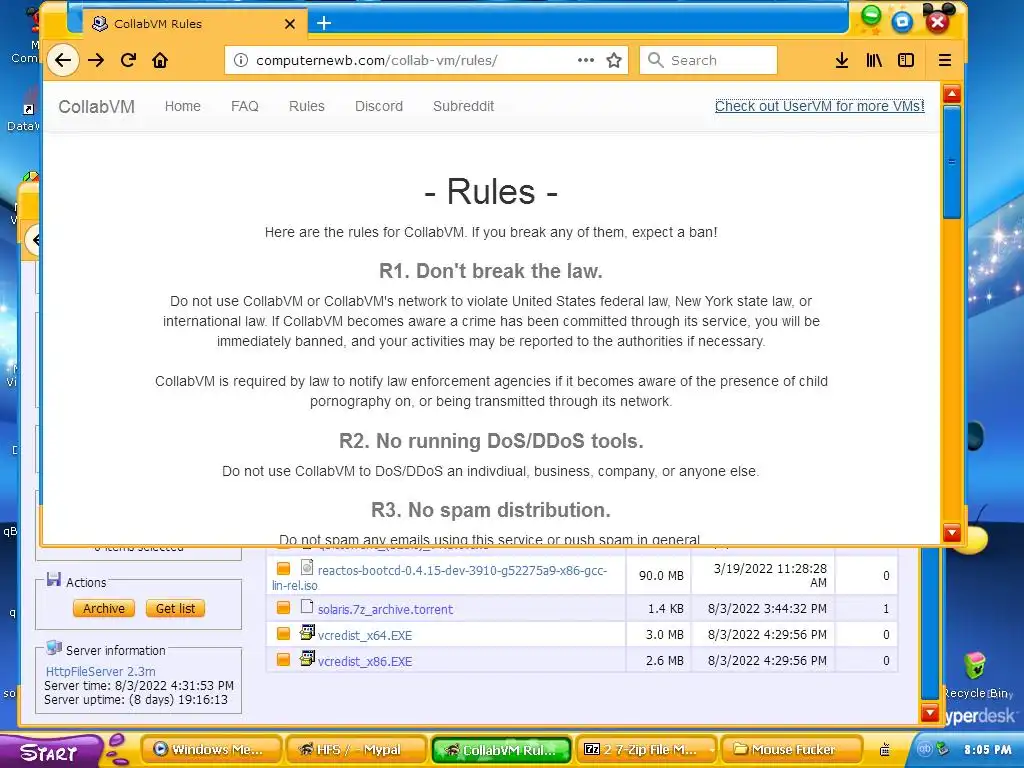Click the browser Search box
Image resolution: width=1024 pixels, height=768 pixels.
tap(708, 60)
